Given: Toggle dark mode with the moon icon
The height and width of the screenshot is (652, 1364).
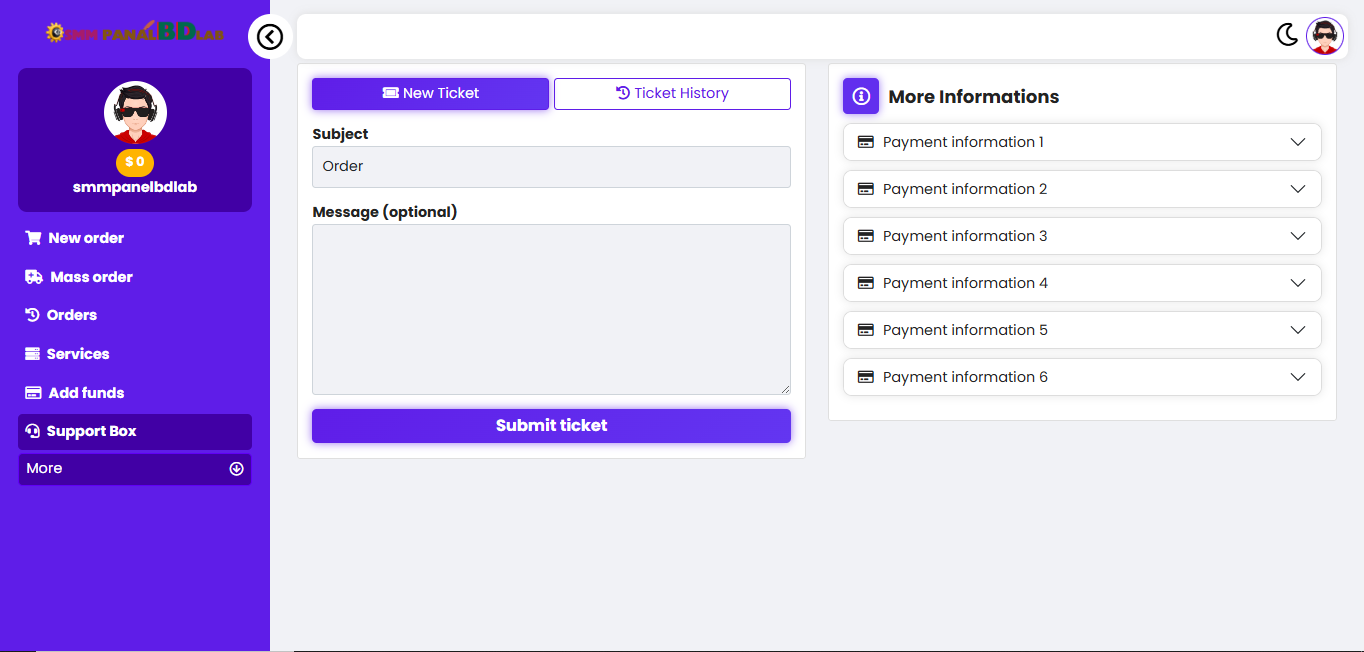Looking at the screenshot, I should pyautogui.click(x=1287, y=35).
